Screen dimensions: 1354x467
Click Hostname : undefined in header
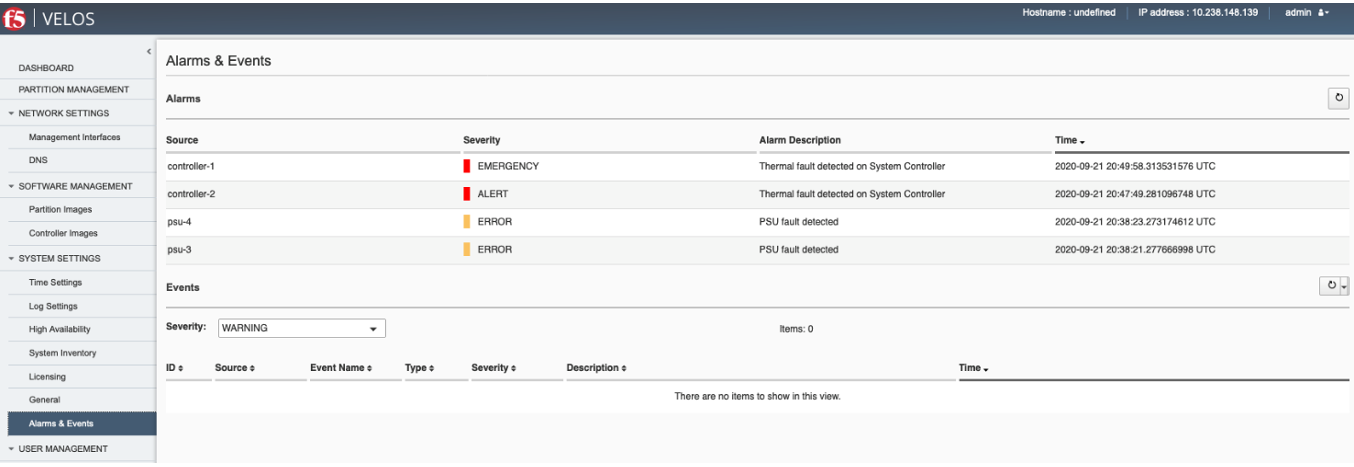click(1069, 13)
